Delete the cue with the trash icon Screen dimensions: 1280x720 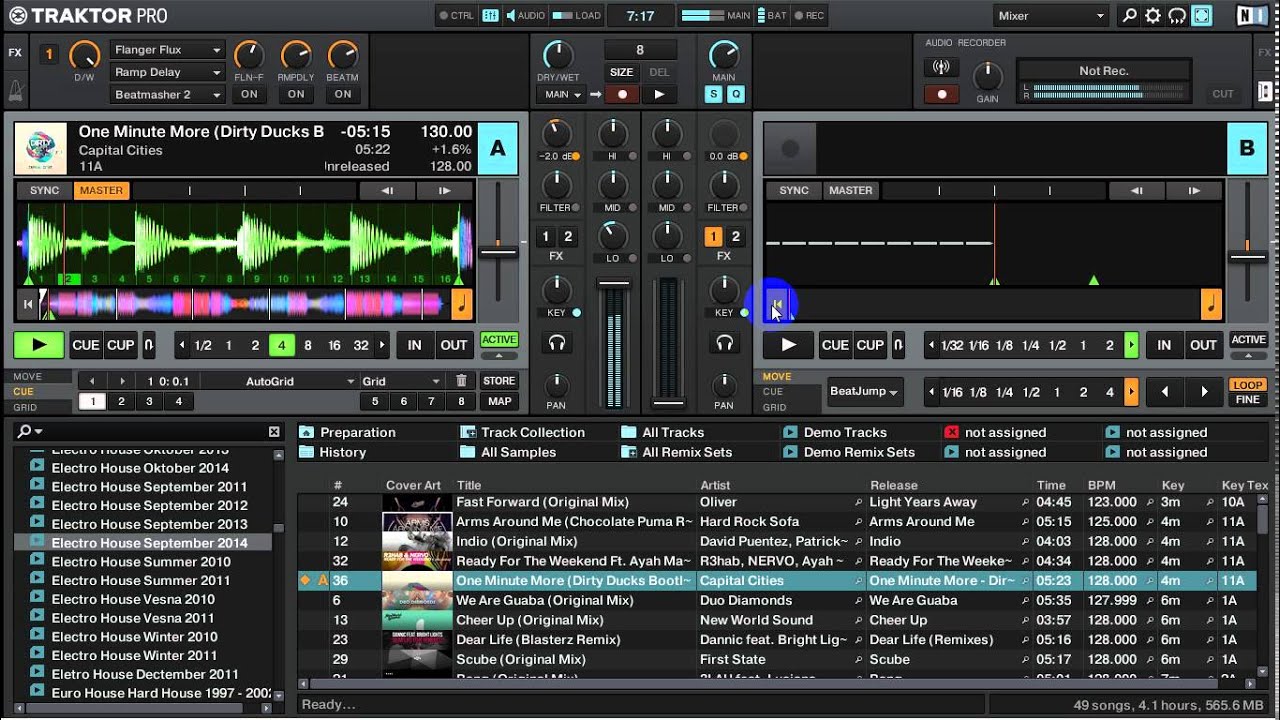coord(461,381)
